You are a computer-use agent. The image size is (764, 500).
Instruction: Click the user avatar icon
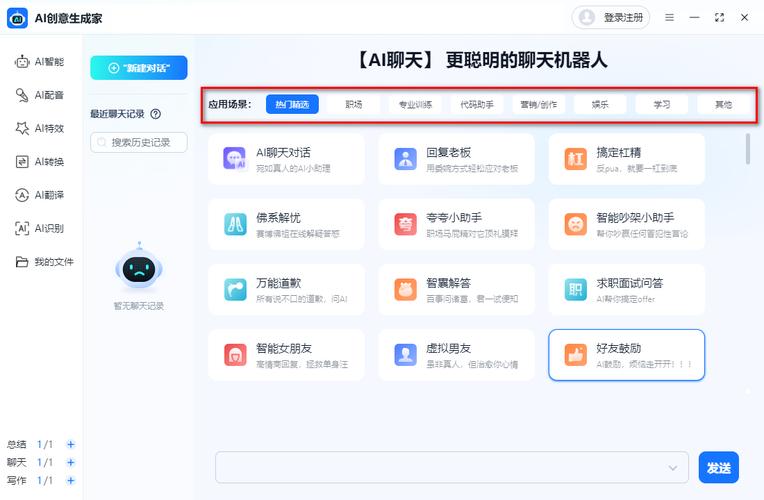(x=587, y=18)
